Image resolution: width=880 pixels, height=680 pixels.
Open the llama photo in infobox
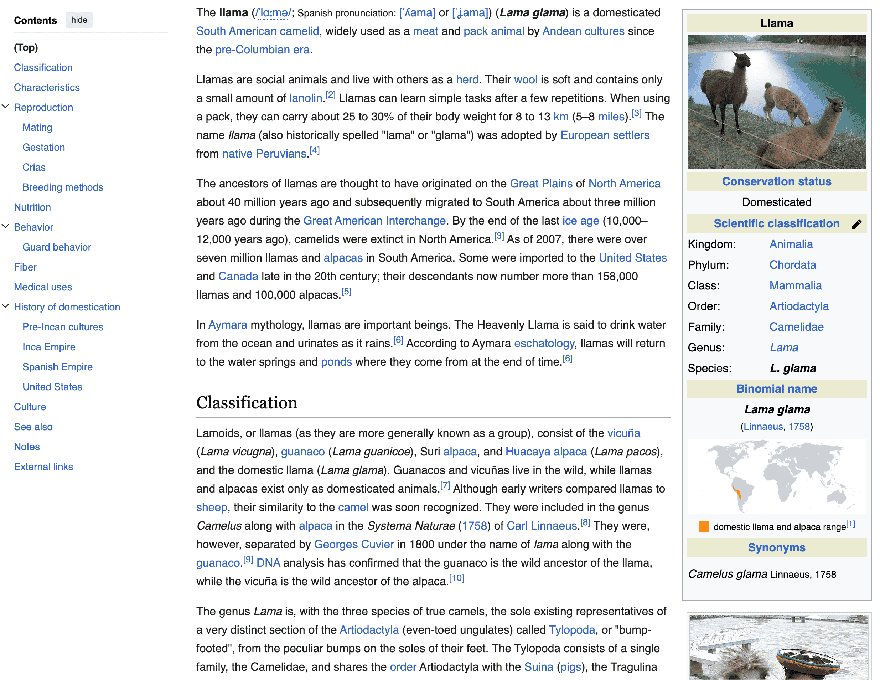click(776, 102)
